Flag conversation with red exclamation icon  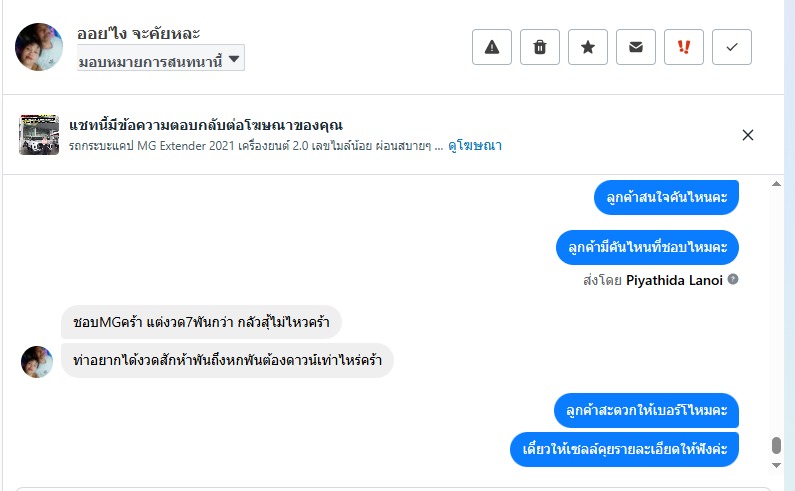coord(684,47)
